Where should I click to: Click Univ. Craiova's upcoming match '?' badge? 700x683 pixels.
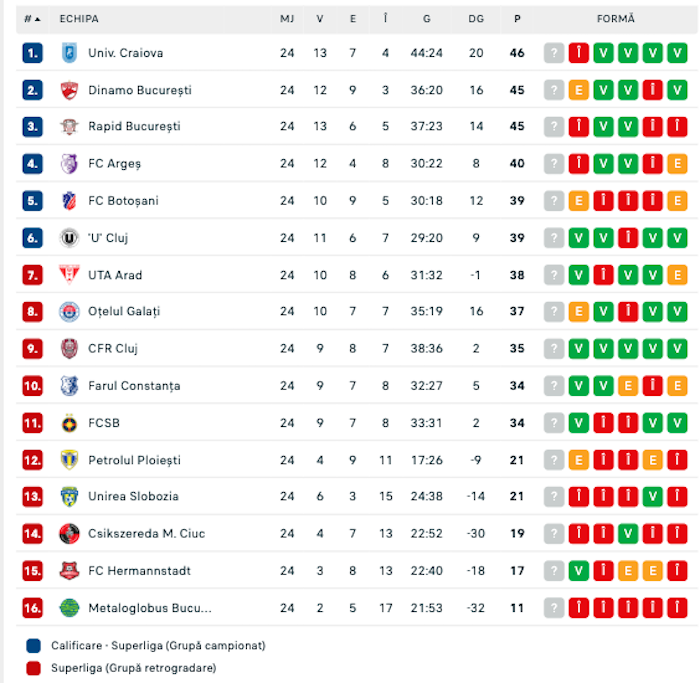pyautogui.click(x=554, y=53)
